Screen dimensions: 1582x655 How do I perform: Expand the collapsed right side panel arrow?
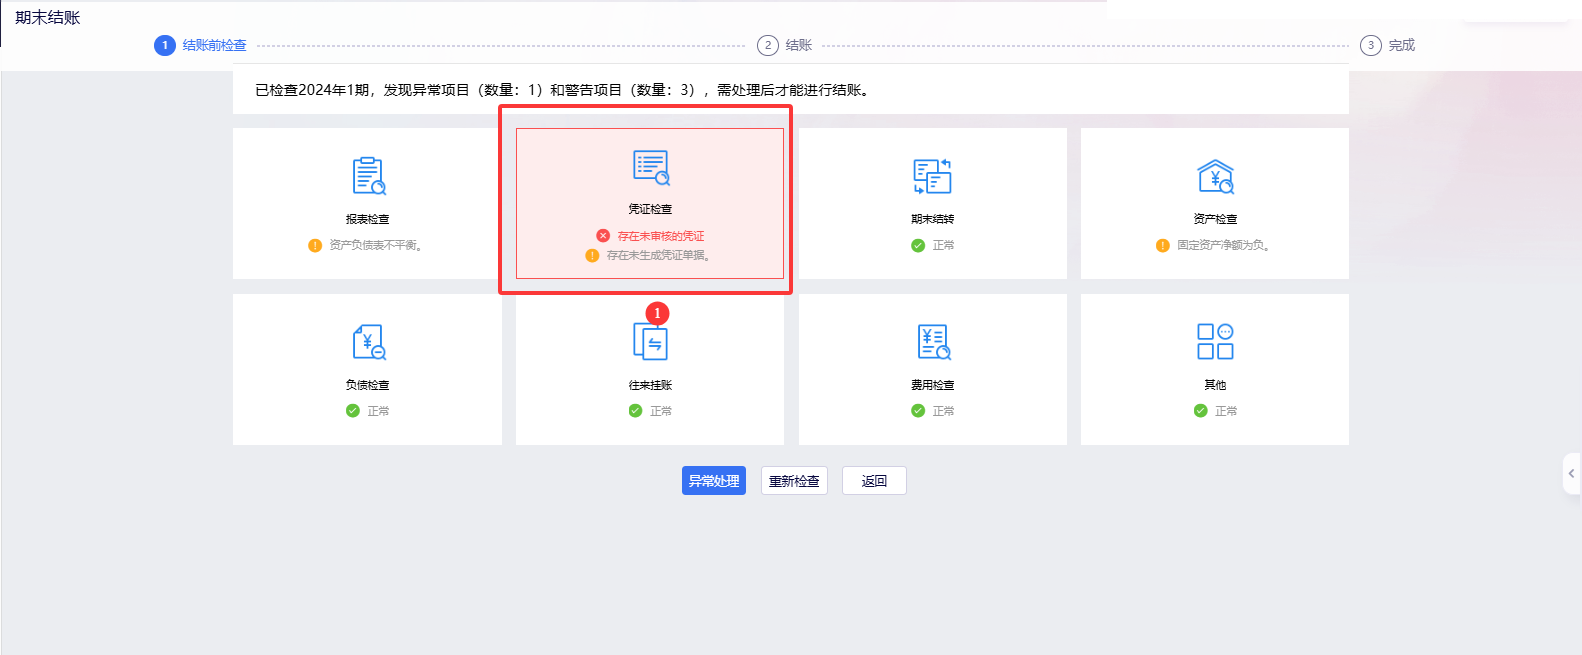coord(1572,474)
